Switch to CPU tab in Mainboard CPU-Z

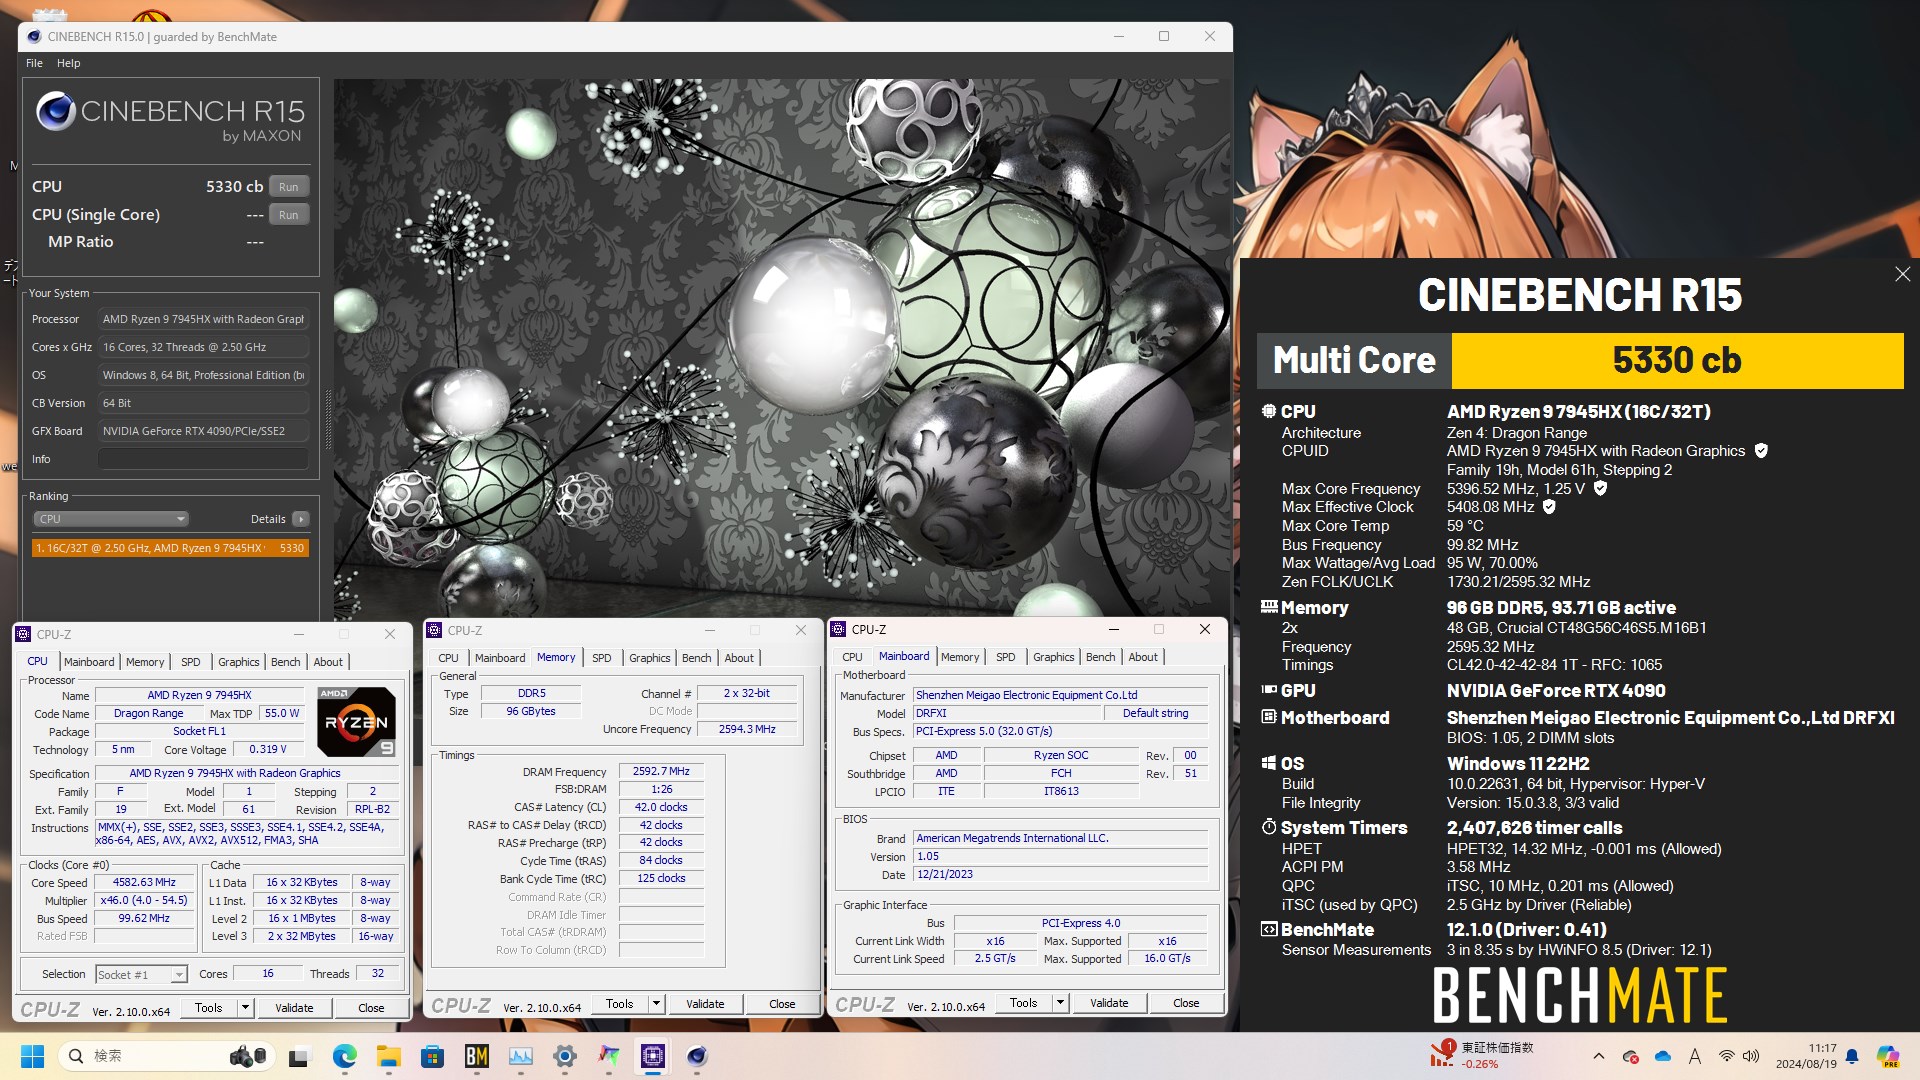pyautogui.click(x=852, y=657)
